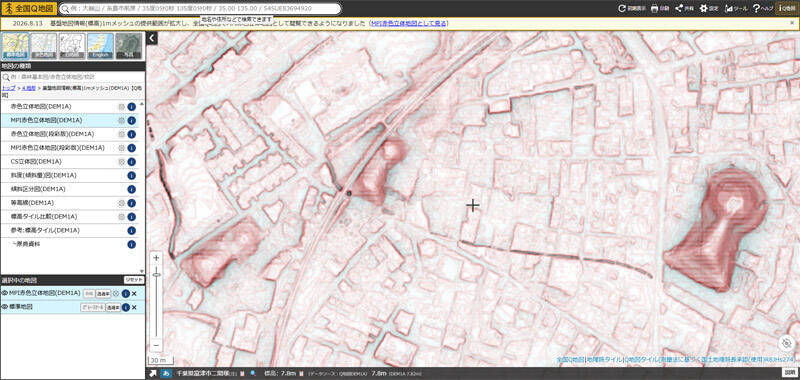This screenshot has width=800, height=380.
Task: Open gear settings for 赤色立体地図(DEM1A)
Action: [121, 107]
